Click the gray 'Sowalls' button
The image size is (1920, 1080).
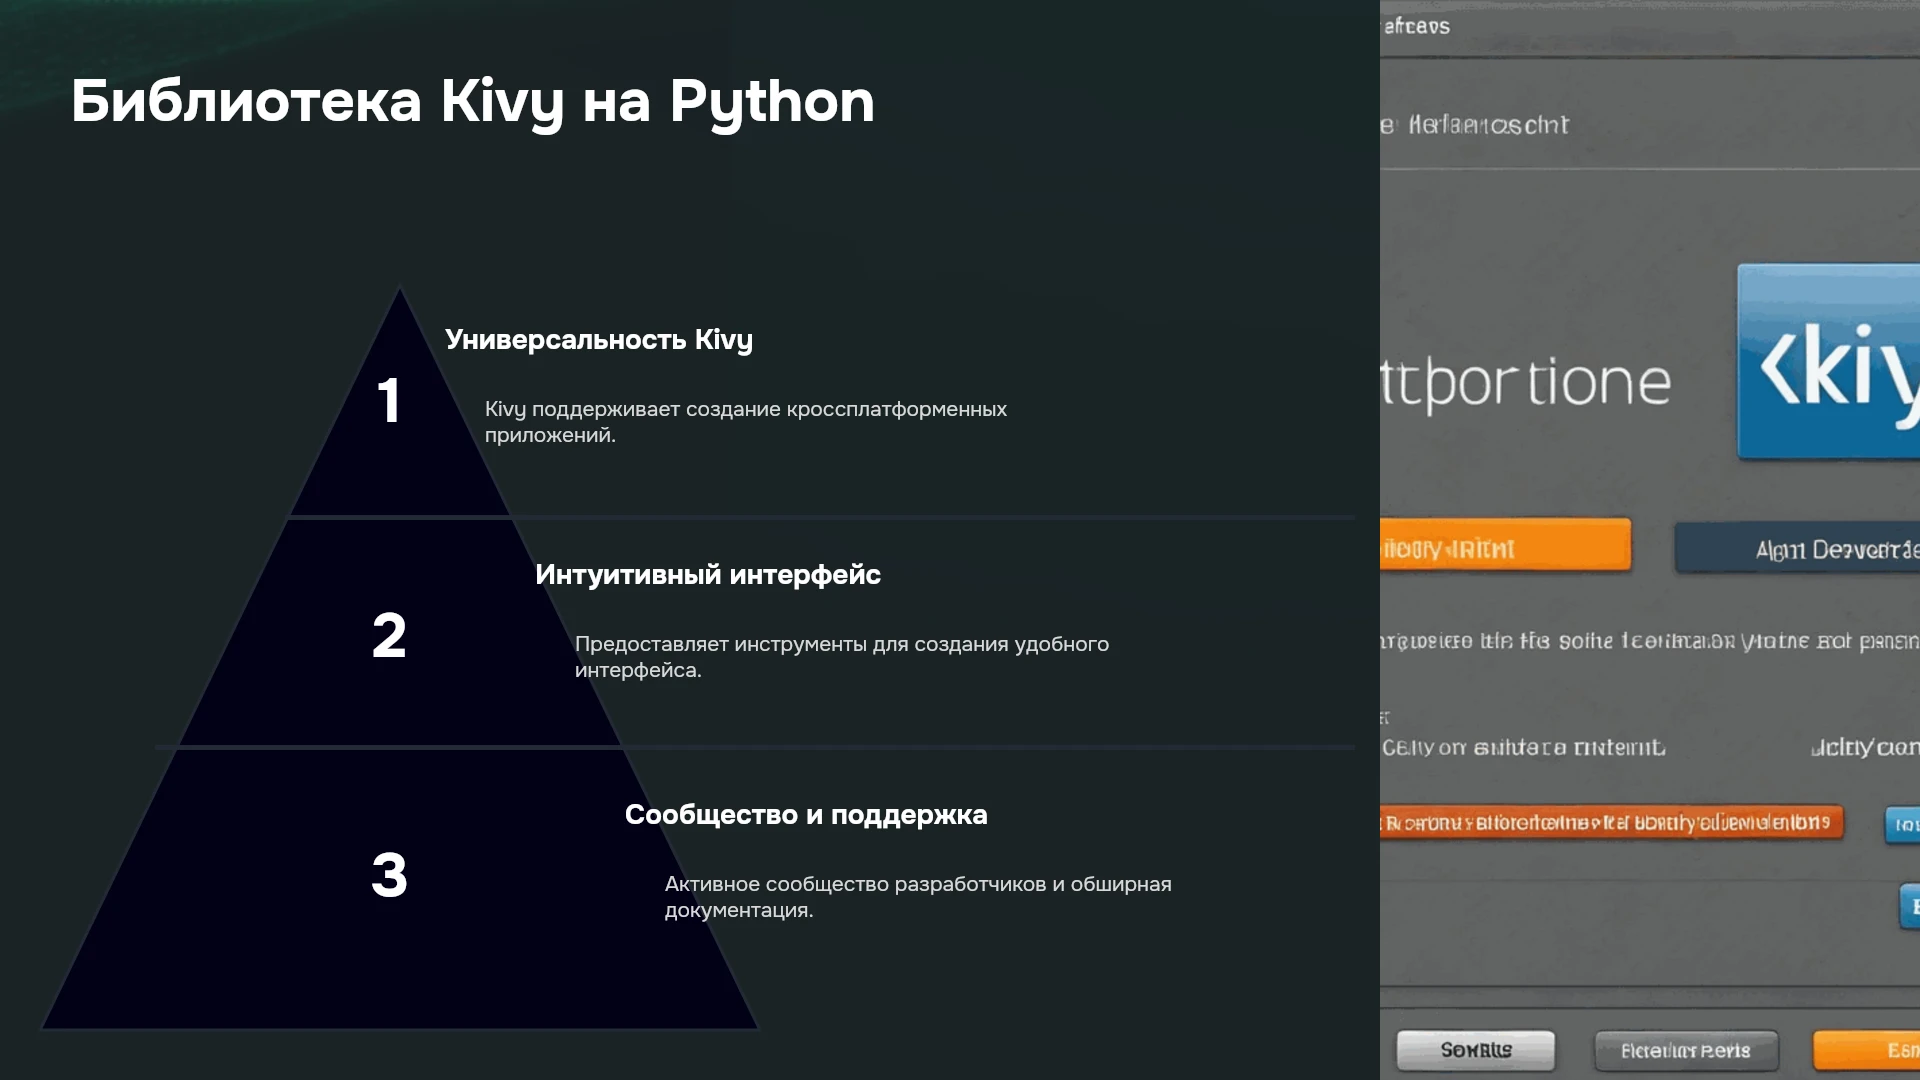[1476, 1050]
